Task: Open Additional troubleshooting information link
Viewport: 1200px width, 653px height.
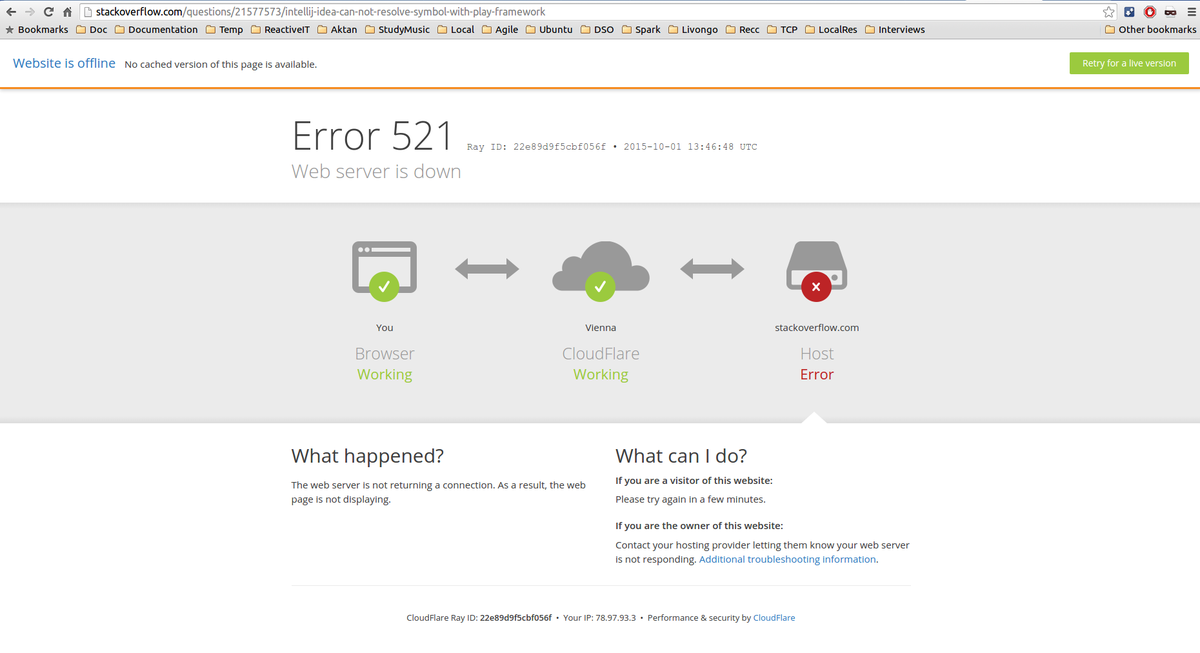Action: coord(788,559)
